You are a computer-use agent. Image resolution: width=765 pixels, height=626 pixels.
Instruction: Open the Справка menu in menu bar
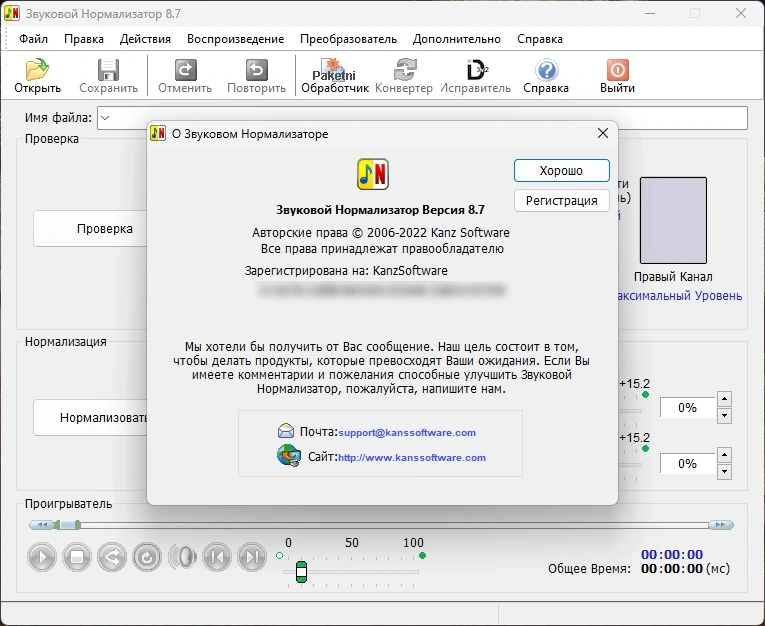tap(540, 39)
